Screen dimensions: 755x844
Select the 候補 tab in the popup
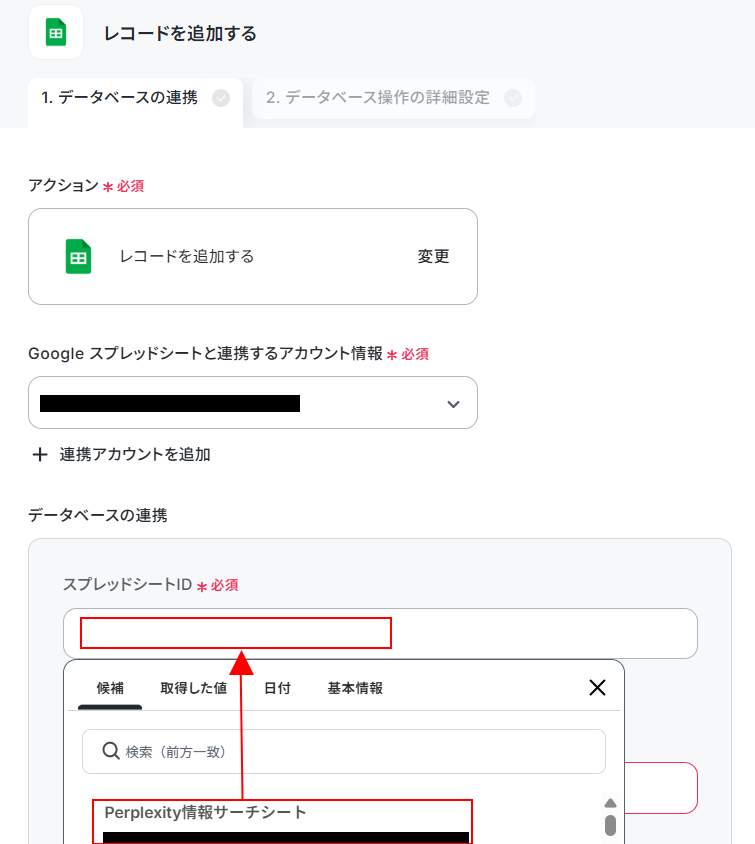(x=110, y=688)
